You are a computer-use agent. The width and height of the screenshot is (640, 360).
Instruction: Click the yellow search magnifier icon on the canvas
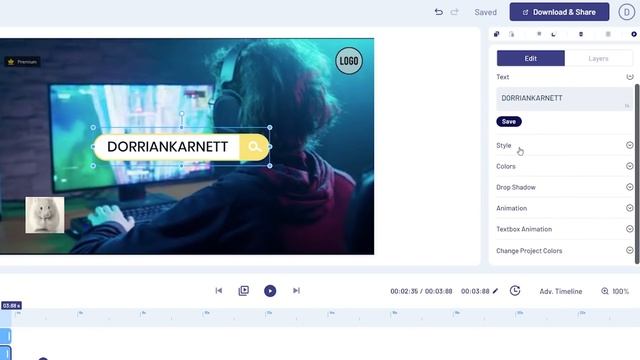[254, 147]
